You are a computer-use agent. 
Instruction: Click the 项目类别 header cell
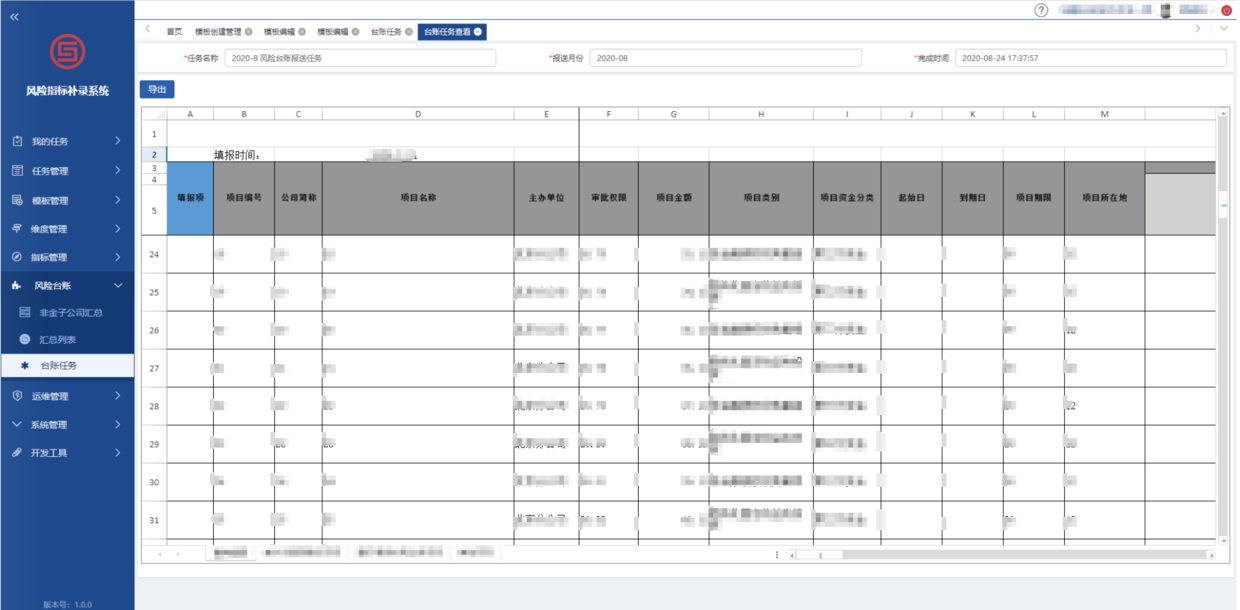pos(761,198)
